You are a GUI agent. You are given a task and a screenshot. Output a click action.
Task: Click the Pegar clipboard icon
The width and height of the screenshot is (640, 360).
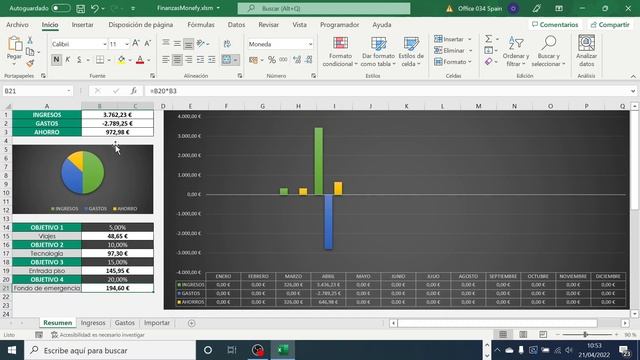click(15, 44)
